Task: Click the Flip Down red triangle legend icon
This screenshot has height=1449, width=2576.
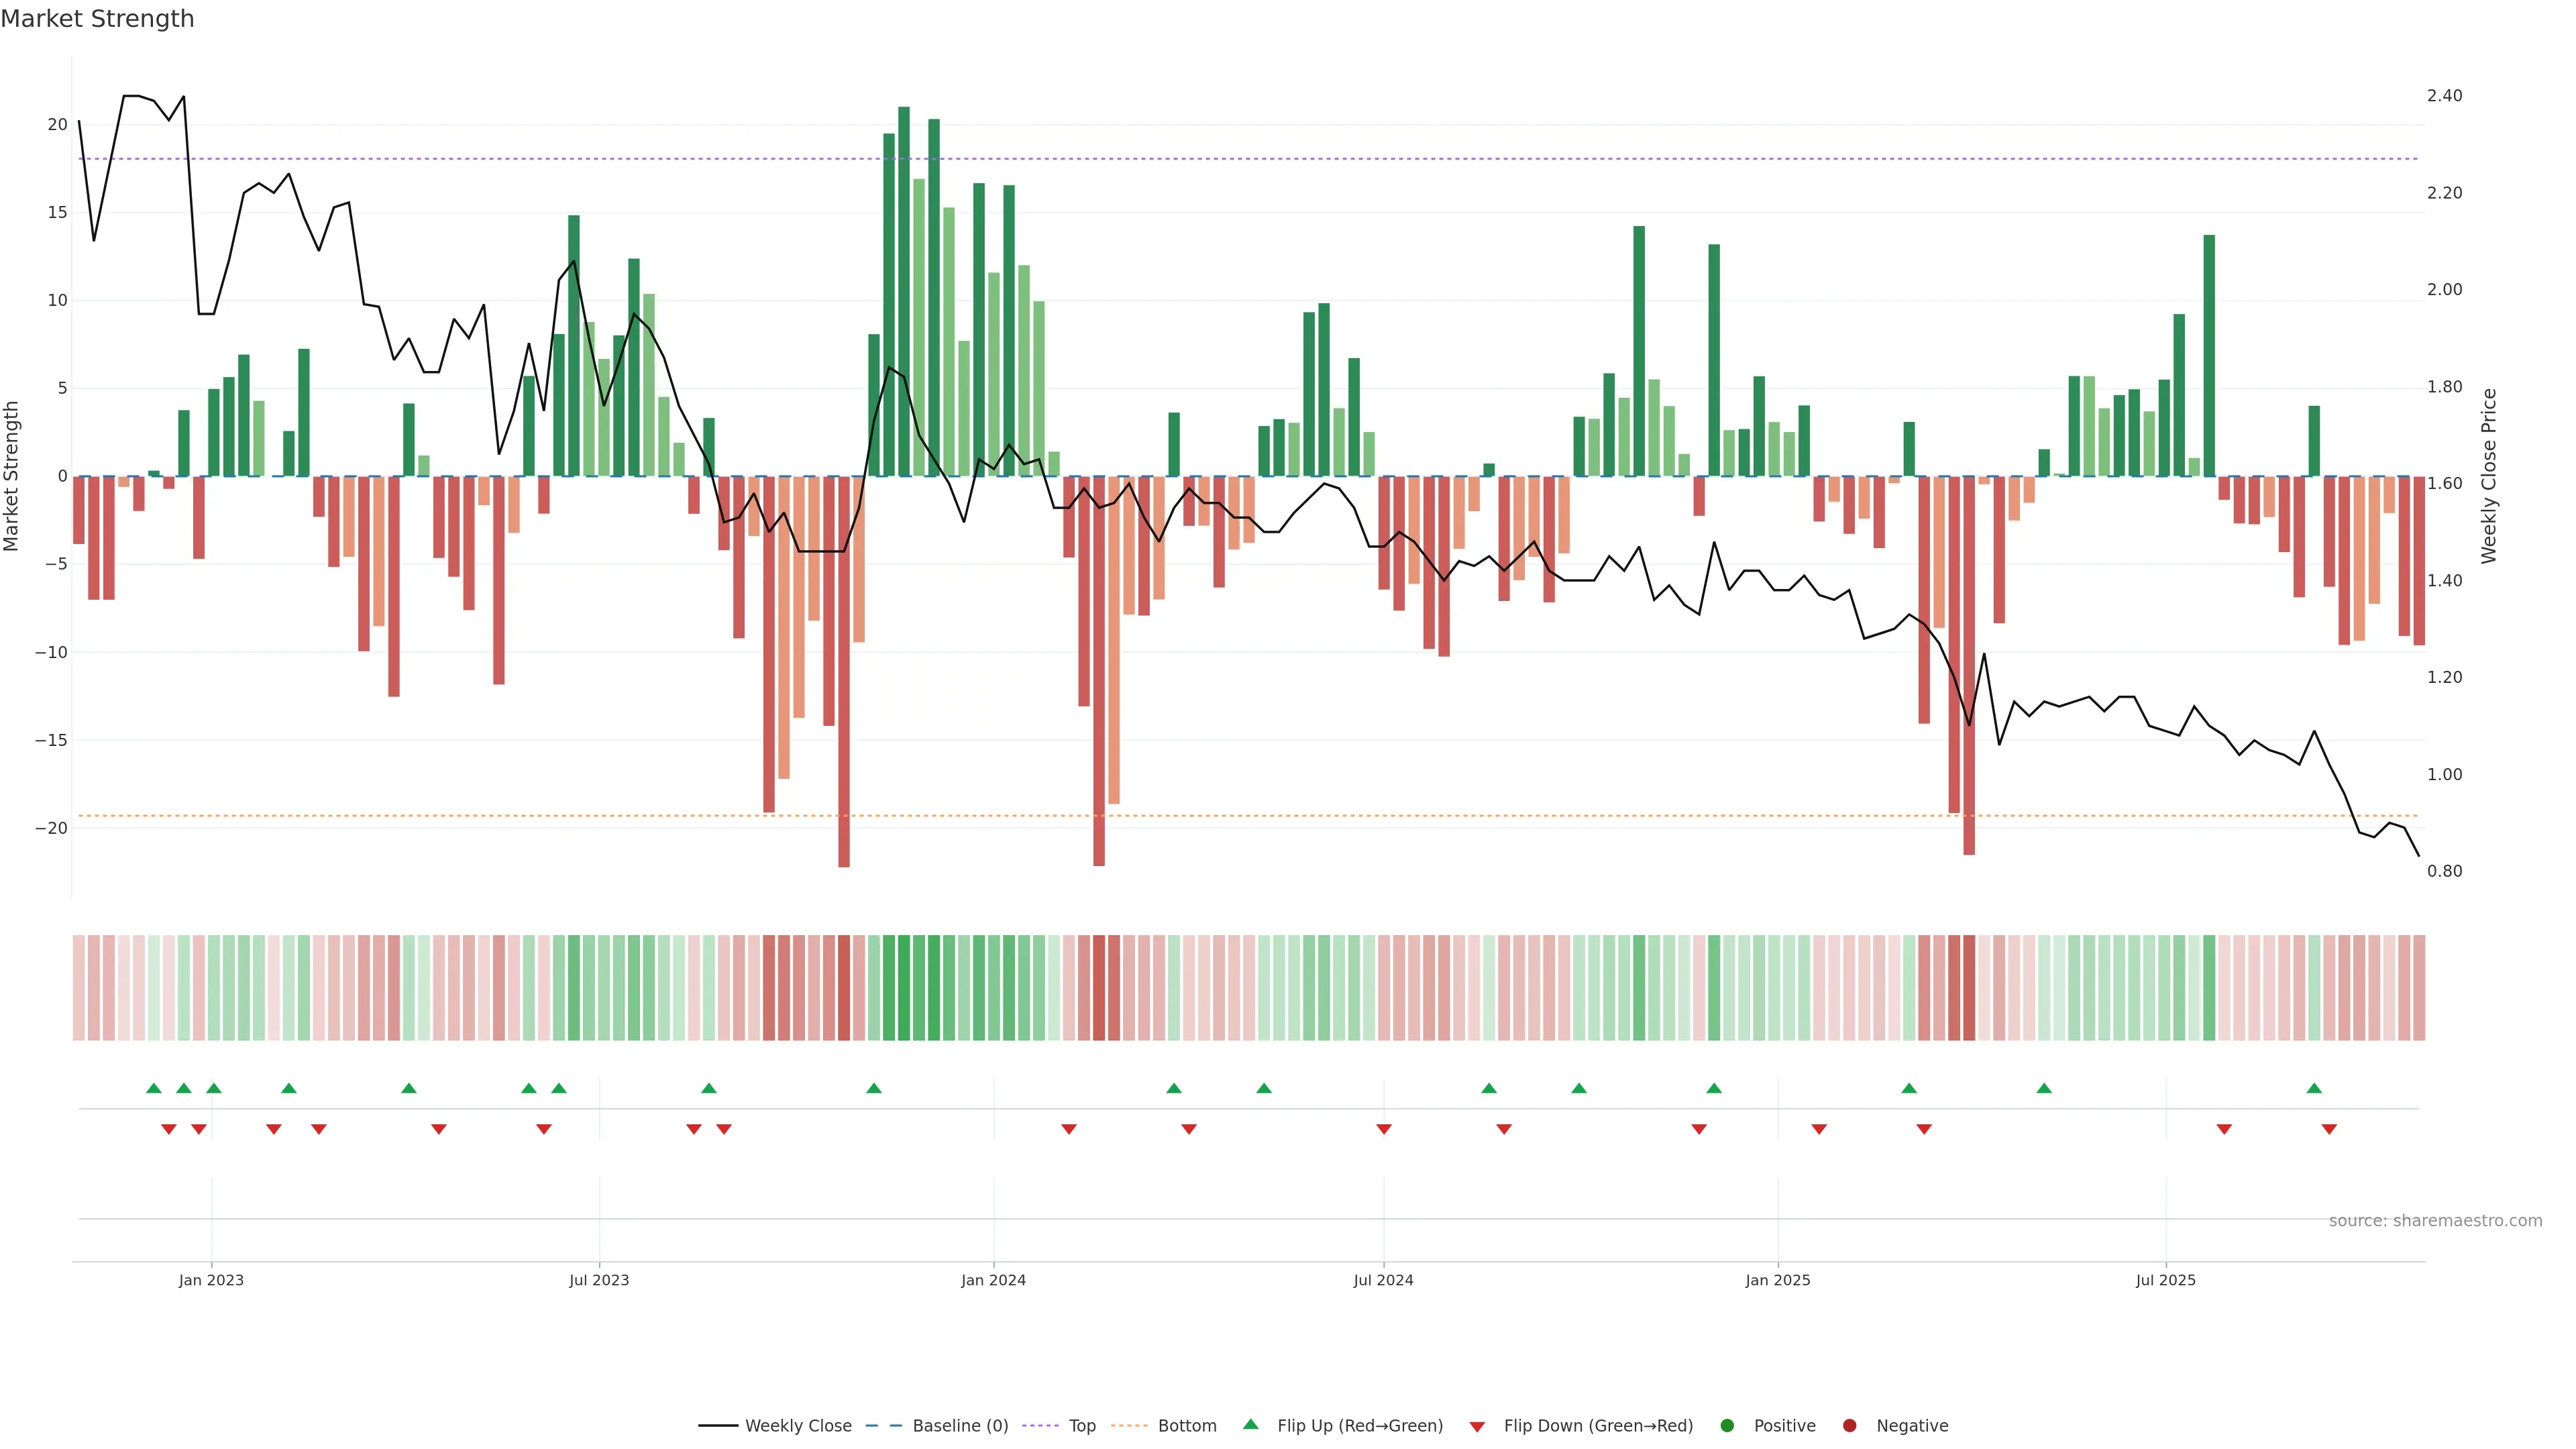Action: pyautogui.click(x=1477, y=1426)
